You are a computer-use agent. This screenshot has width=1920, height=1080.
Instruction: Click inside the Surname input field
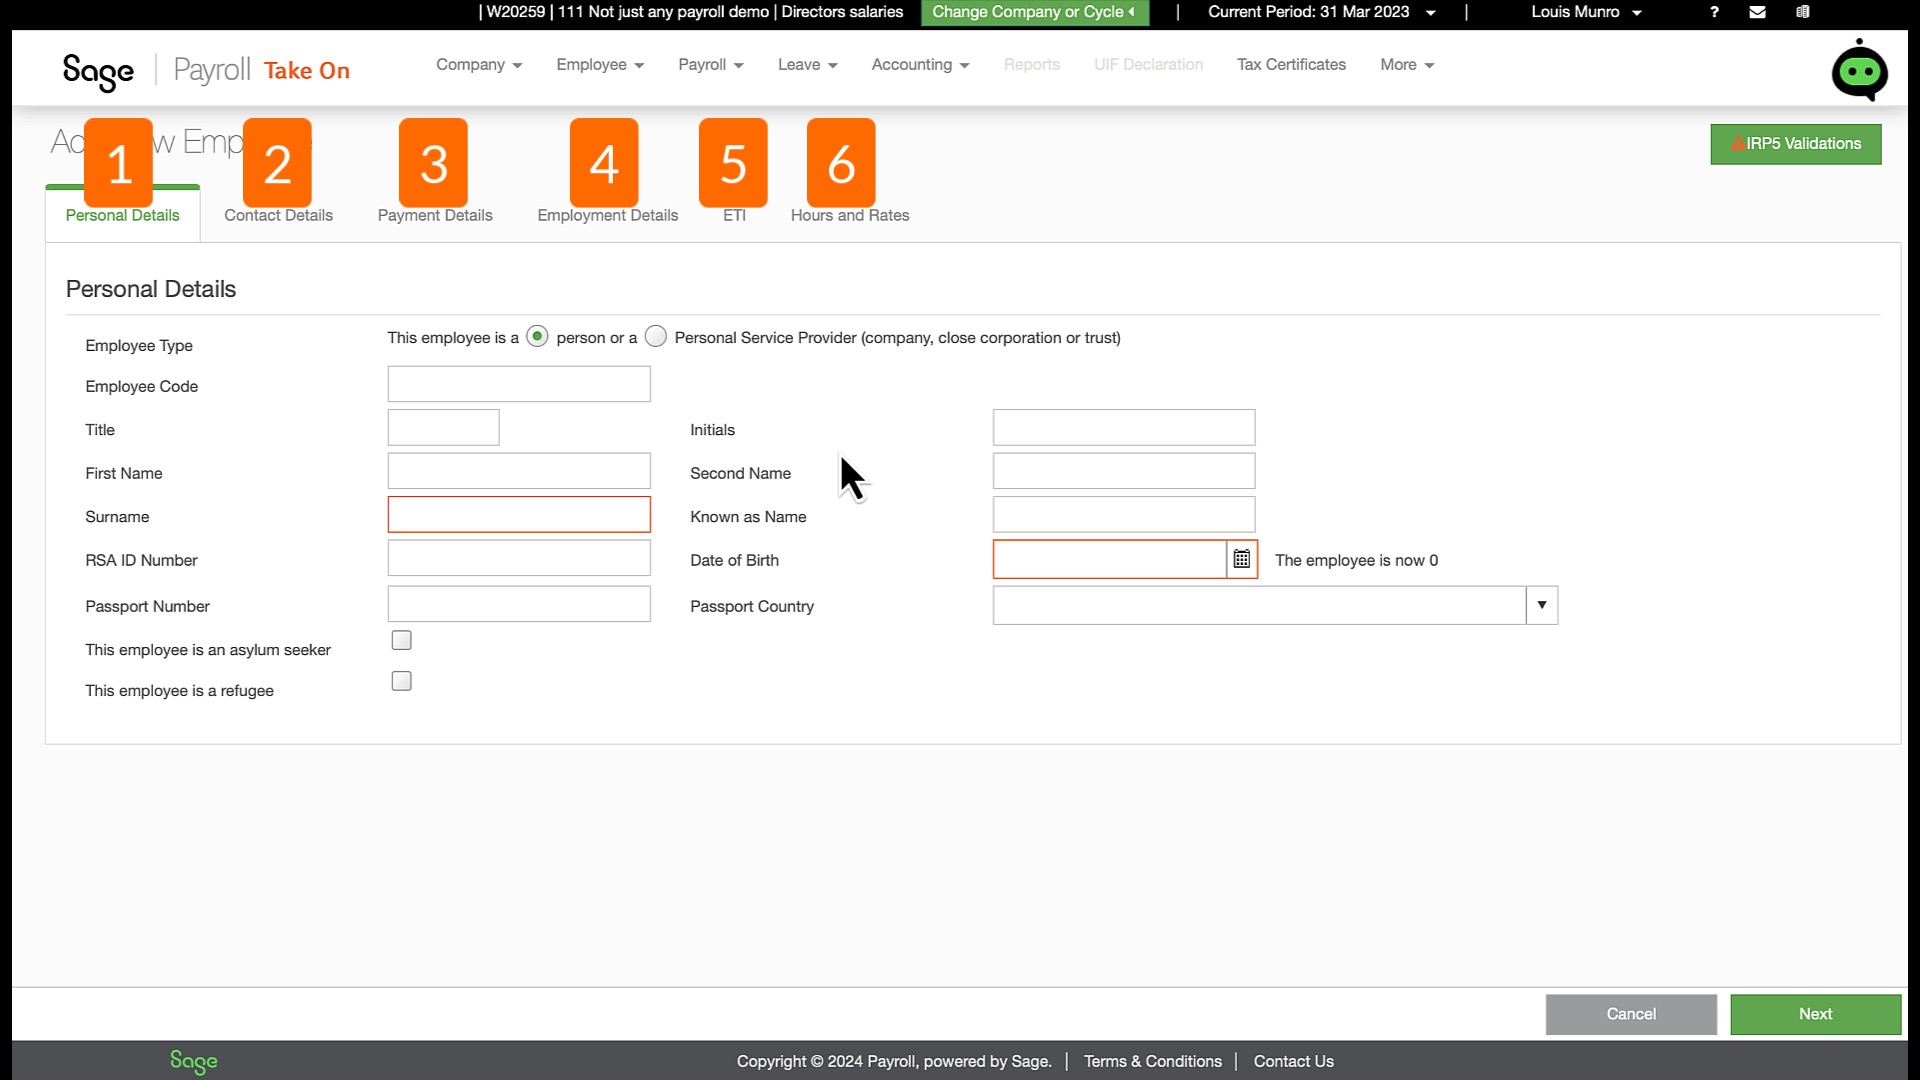tap(518, 514)
